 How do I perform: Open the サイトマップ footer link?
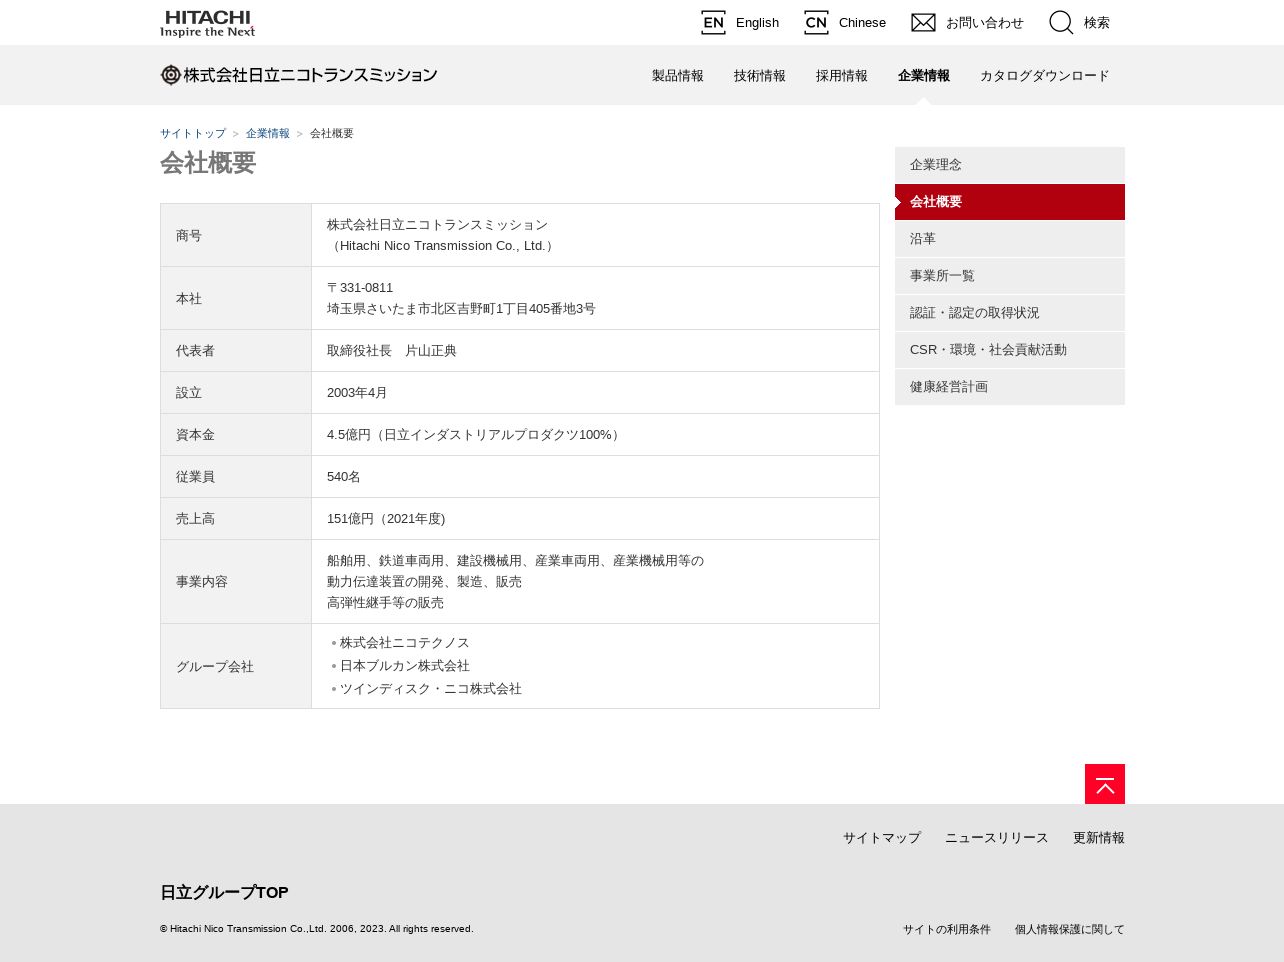click(x=882, y=838)
